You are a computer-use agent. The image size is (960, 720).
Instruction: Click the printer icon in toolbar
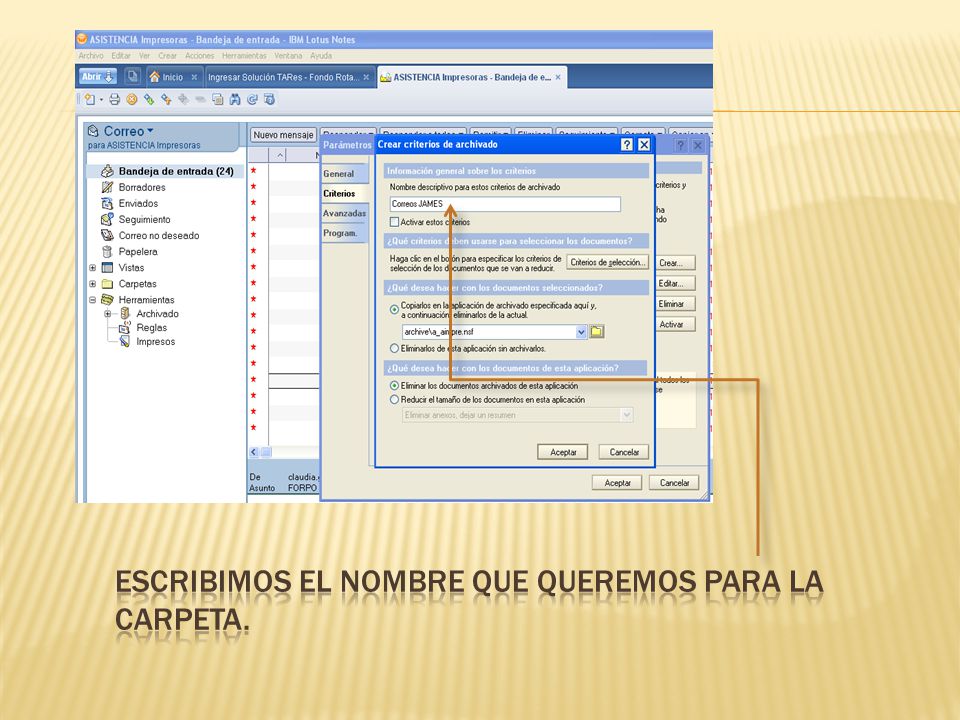pyautogui.click(x=114, y=99)
